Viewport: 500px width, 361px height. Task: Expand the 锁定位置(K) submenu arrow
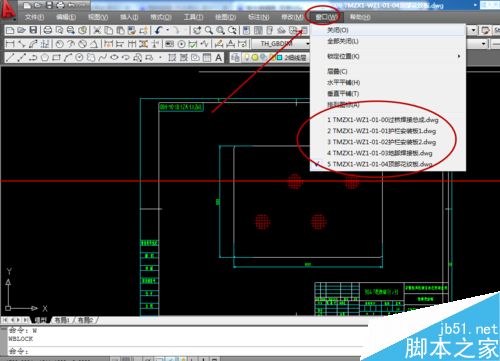tap(459, 56)
